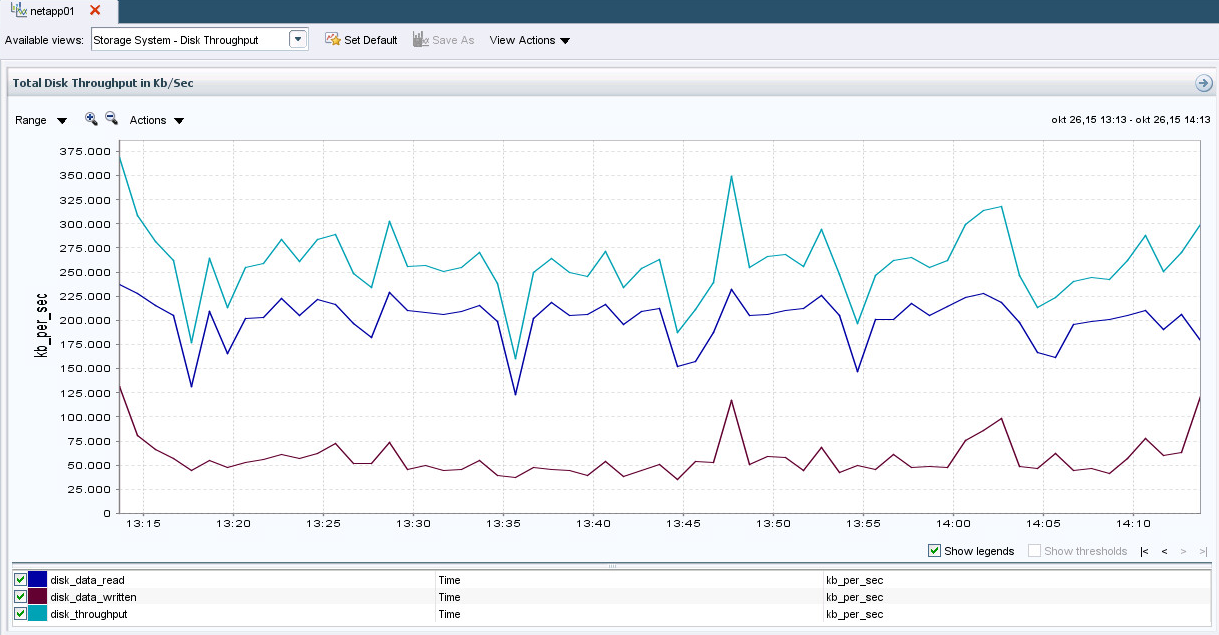Expand the Range dropdown menu
Image resolution: width=1219 pixels, height=635 pixels.
(41, 120)
